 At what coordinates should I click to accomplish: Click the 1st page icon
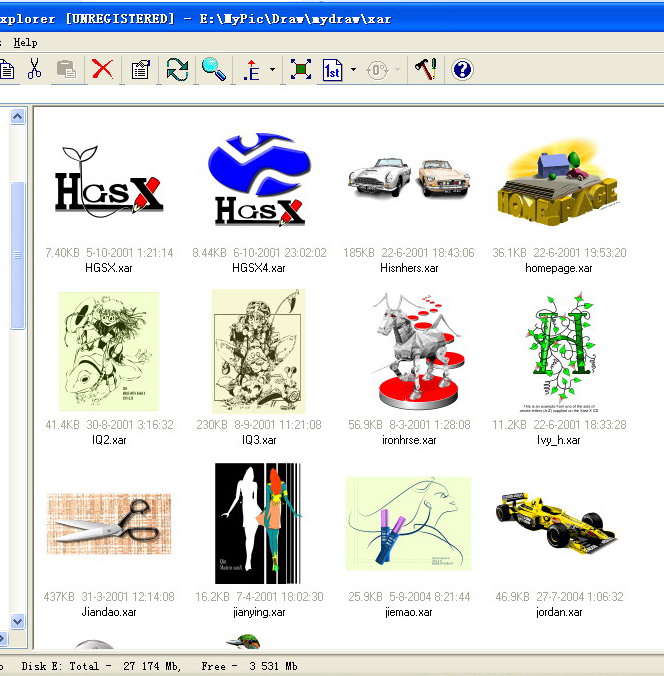[x=332, y=70]
